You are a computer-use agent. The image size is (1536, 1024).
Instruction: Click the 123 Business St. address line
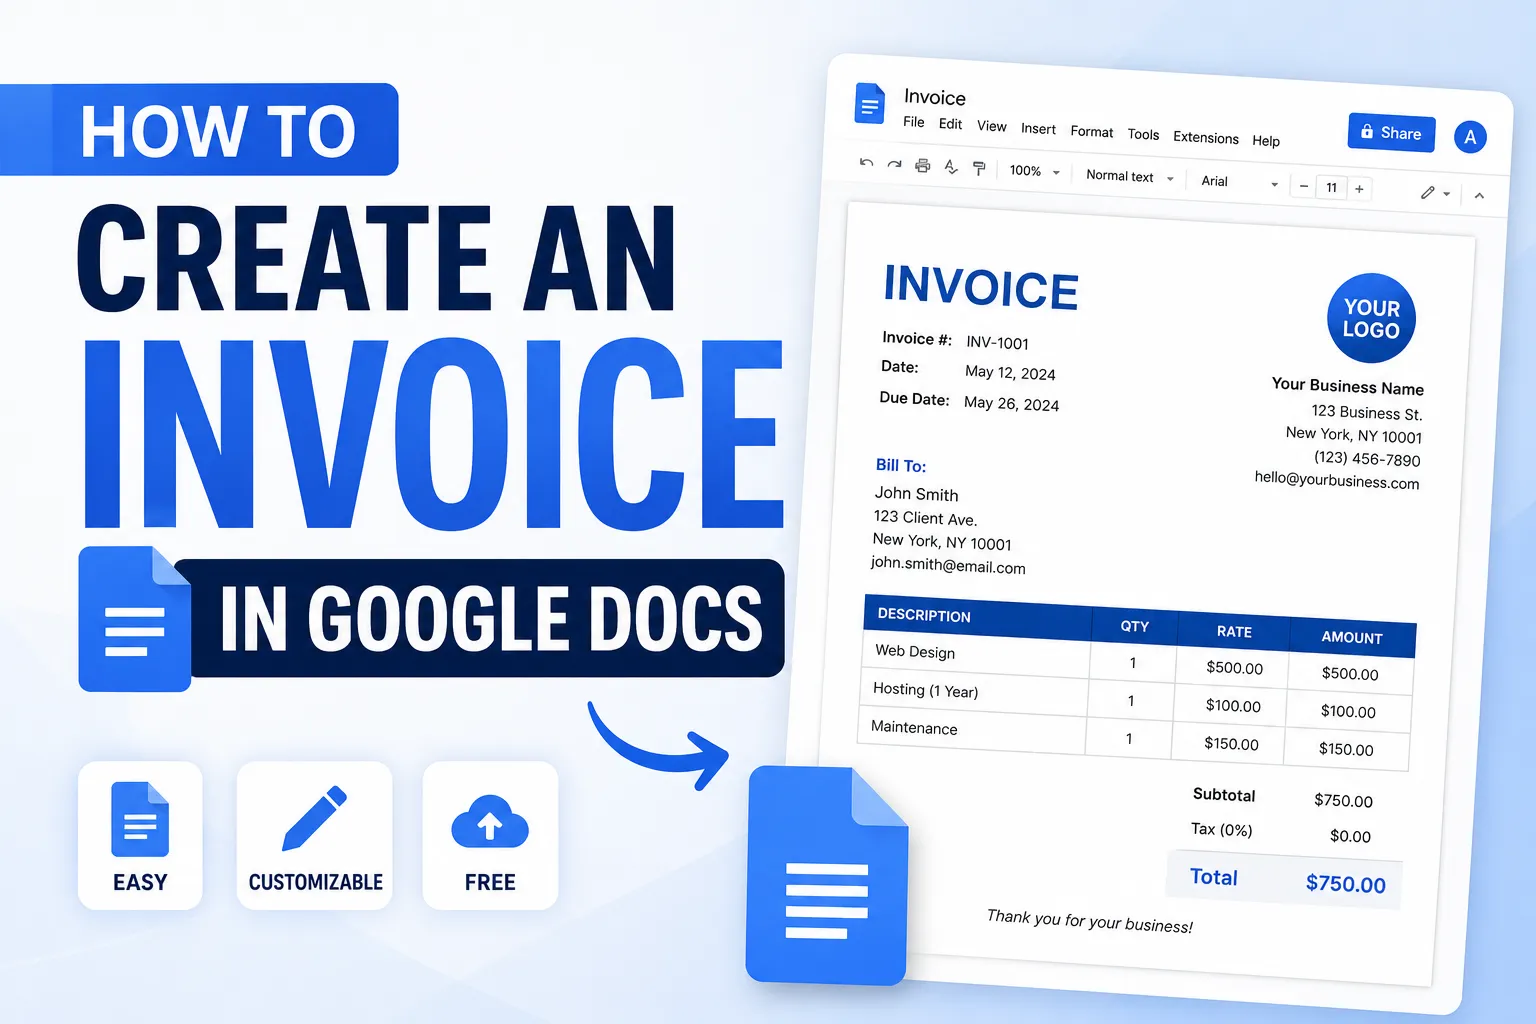[1366, 413]
